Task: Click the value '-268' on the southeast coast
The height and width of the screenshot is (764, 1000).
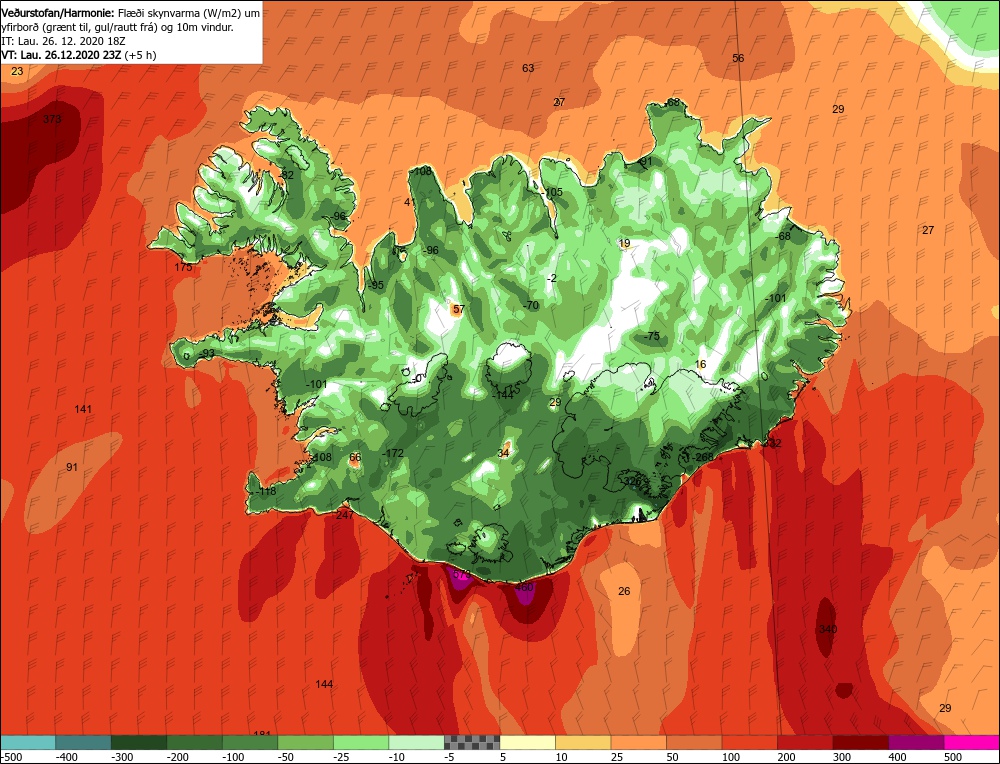Action: [703, 457]
